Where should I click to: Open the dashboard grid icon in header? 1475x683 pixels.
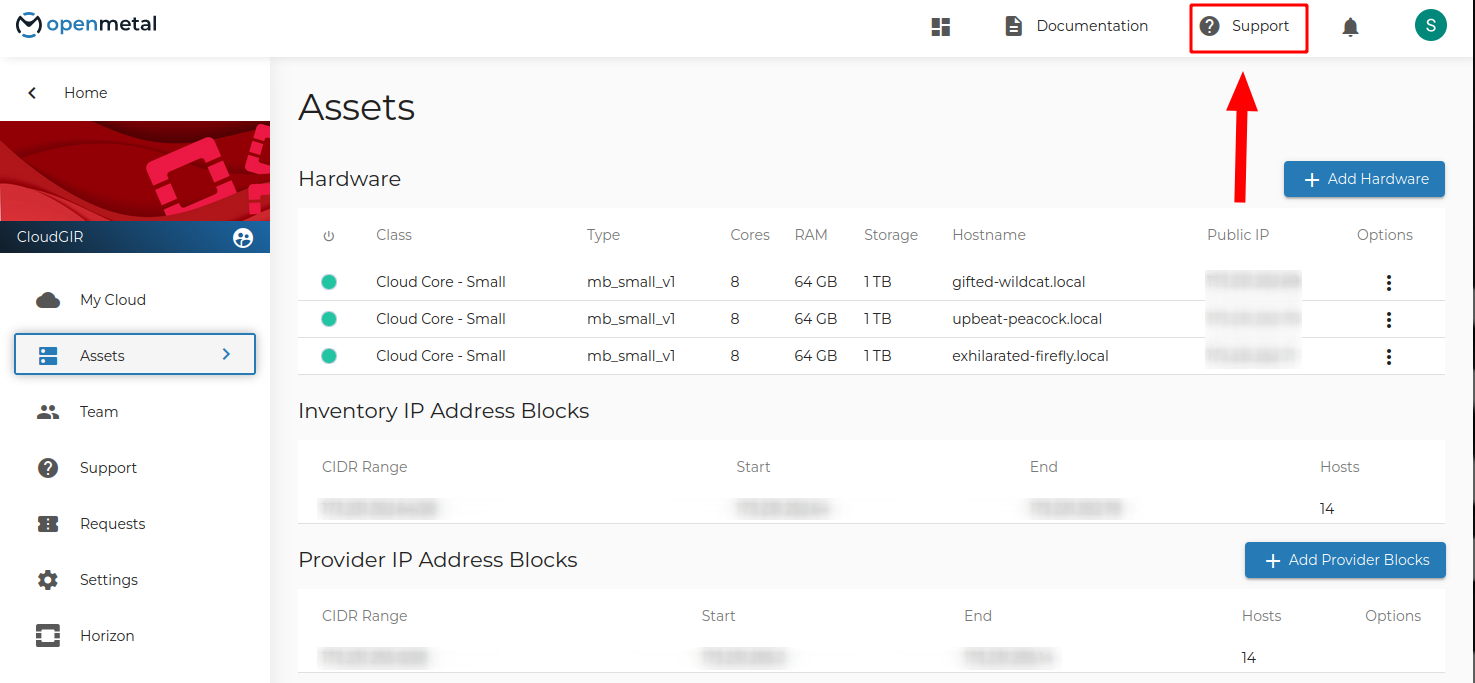coord(940,27)
